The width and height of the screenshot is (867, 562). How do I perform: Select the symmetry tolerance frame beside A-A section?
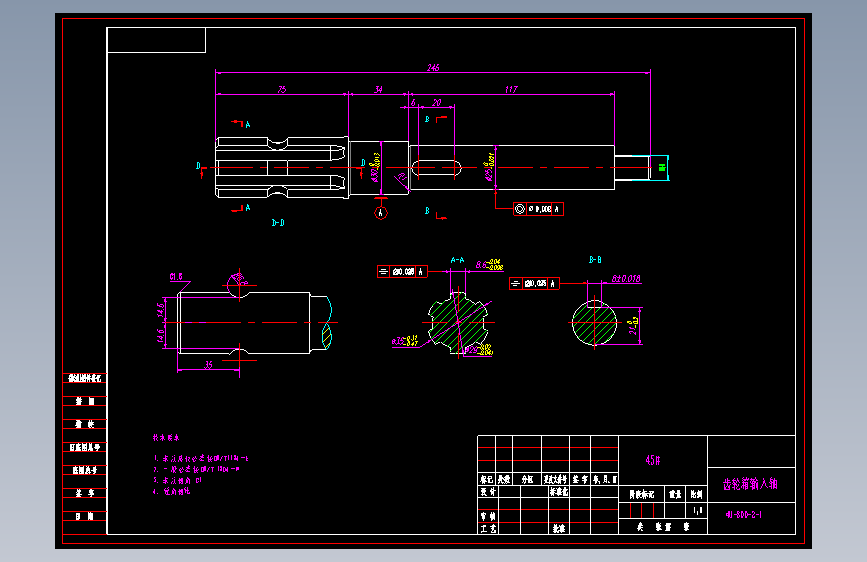(402, 272)
